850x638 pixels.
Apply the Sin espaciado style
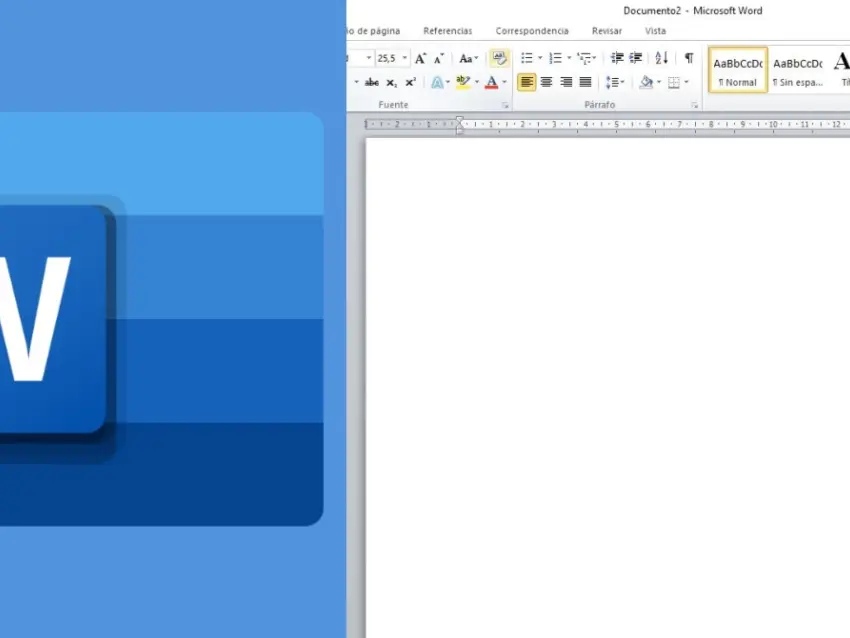point(797,70)
